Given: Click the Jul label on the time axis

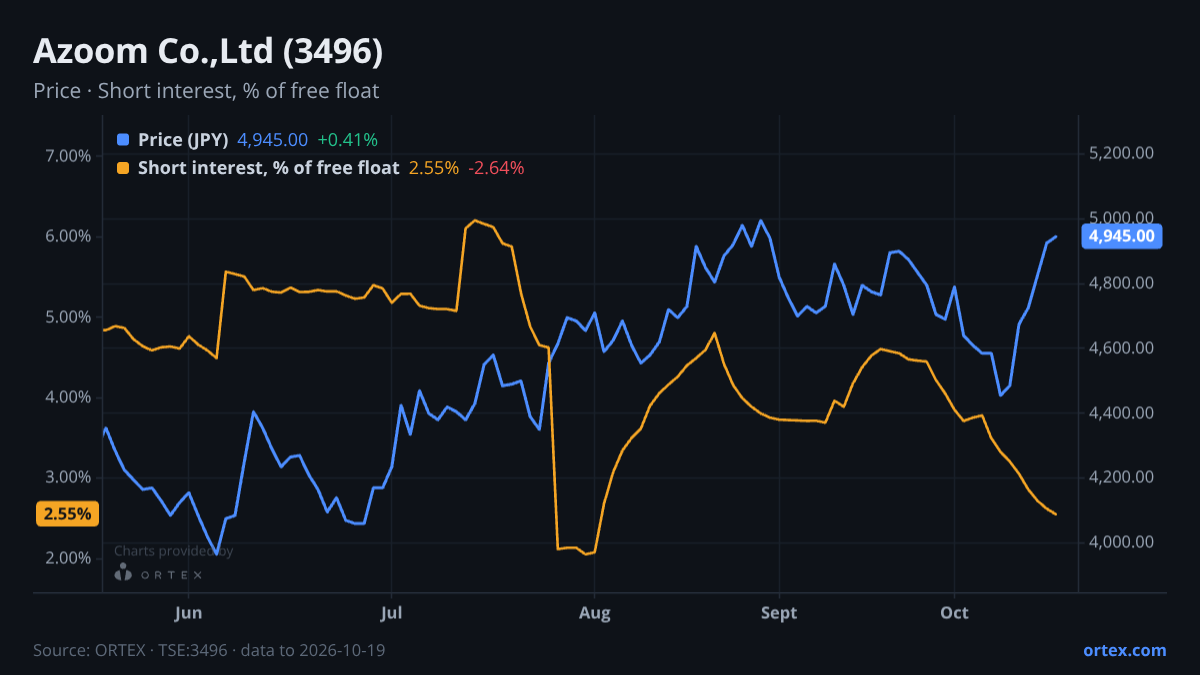Looking at the screenshot, I should (392, 613).
